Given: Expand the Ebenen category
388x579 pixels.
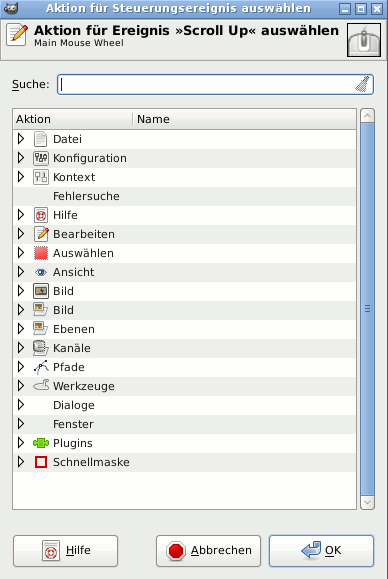Looking at the screenshot, I should coord(21,329).
